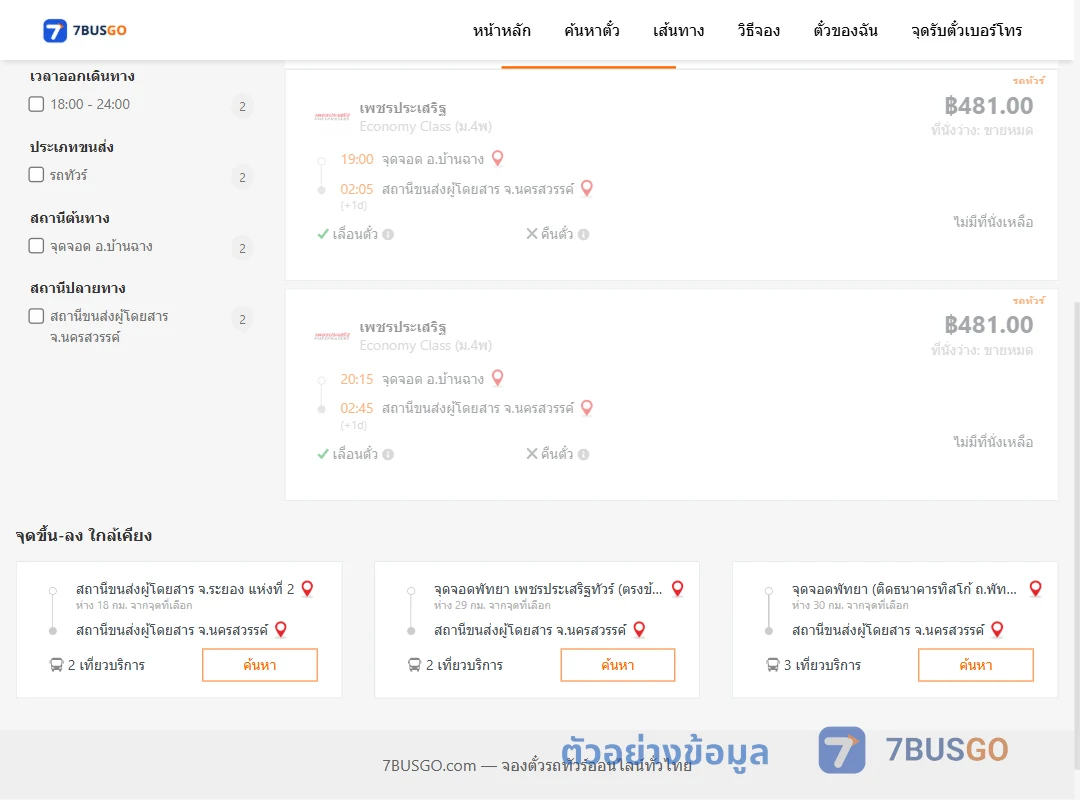Click map pin beside สถานีขนส่งผู้โดยสาร จ.ระยอง แห่งที่ 2
This screenshot has height=800, width=1080.
click(x=307, y=588)
